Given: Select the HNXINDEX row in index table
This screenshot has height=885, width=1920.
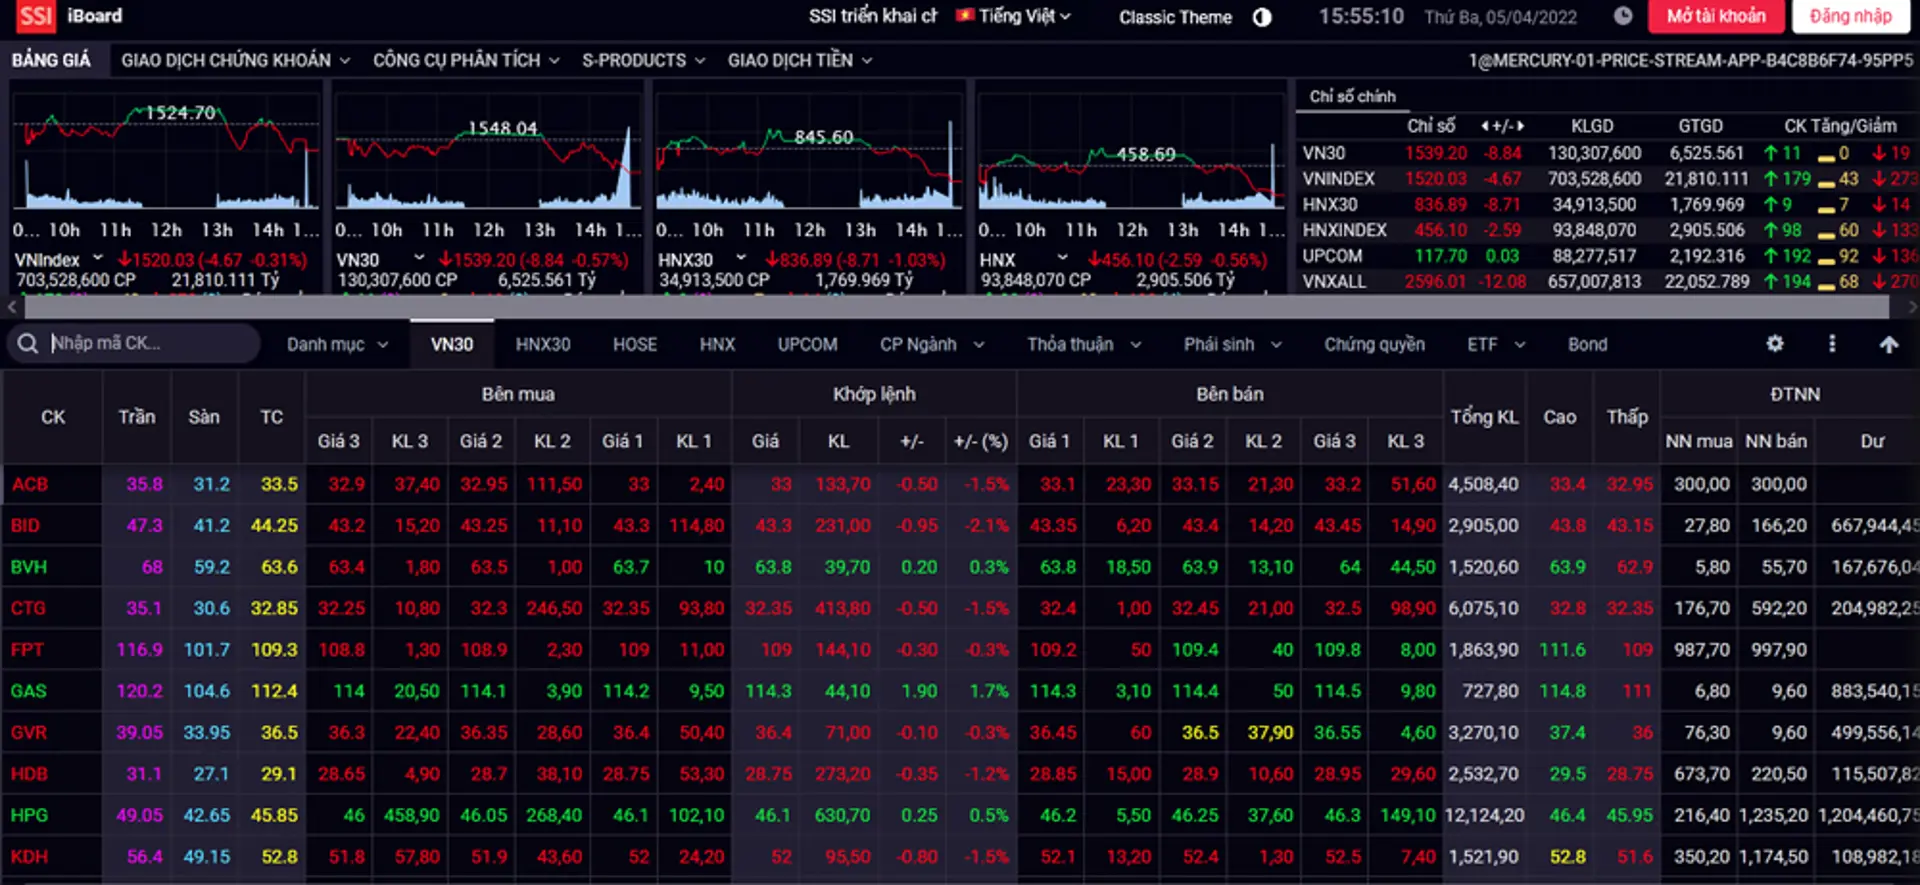Looking at the screenshot, I should click(1607, 230).
